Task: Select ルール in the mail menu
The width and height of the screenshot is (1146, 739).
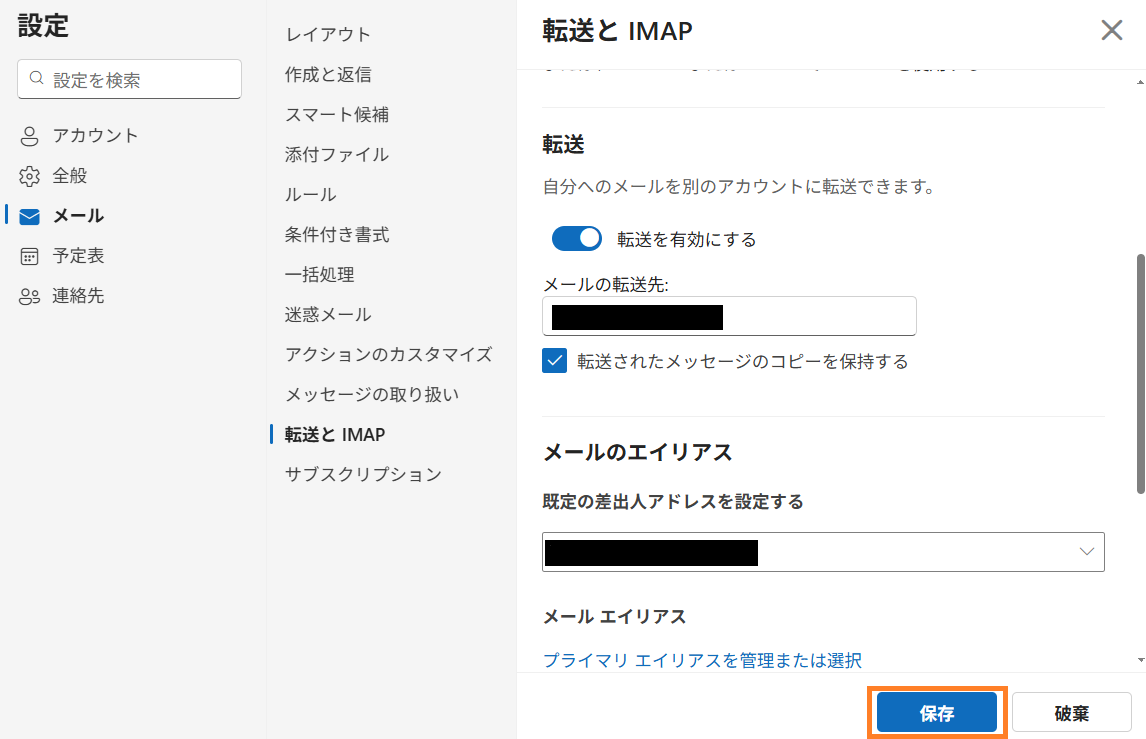Action: [311, 194]
